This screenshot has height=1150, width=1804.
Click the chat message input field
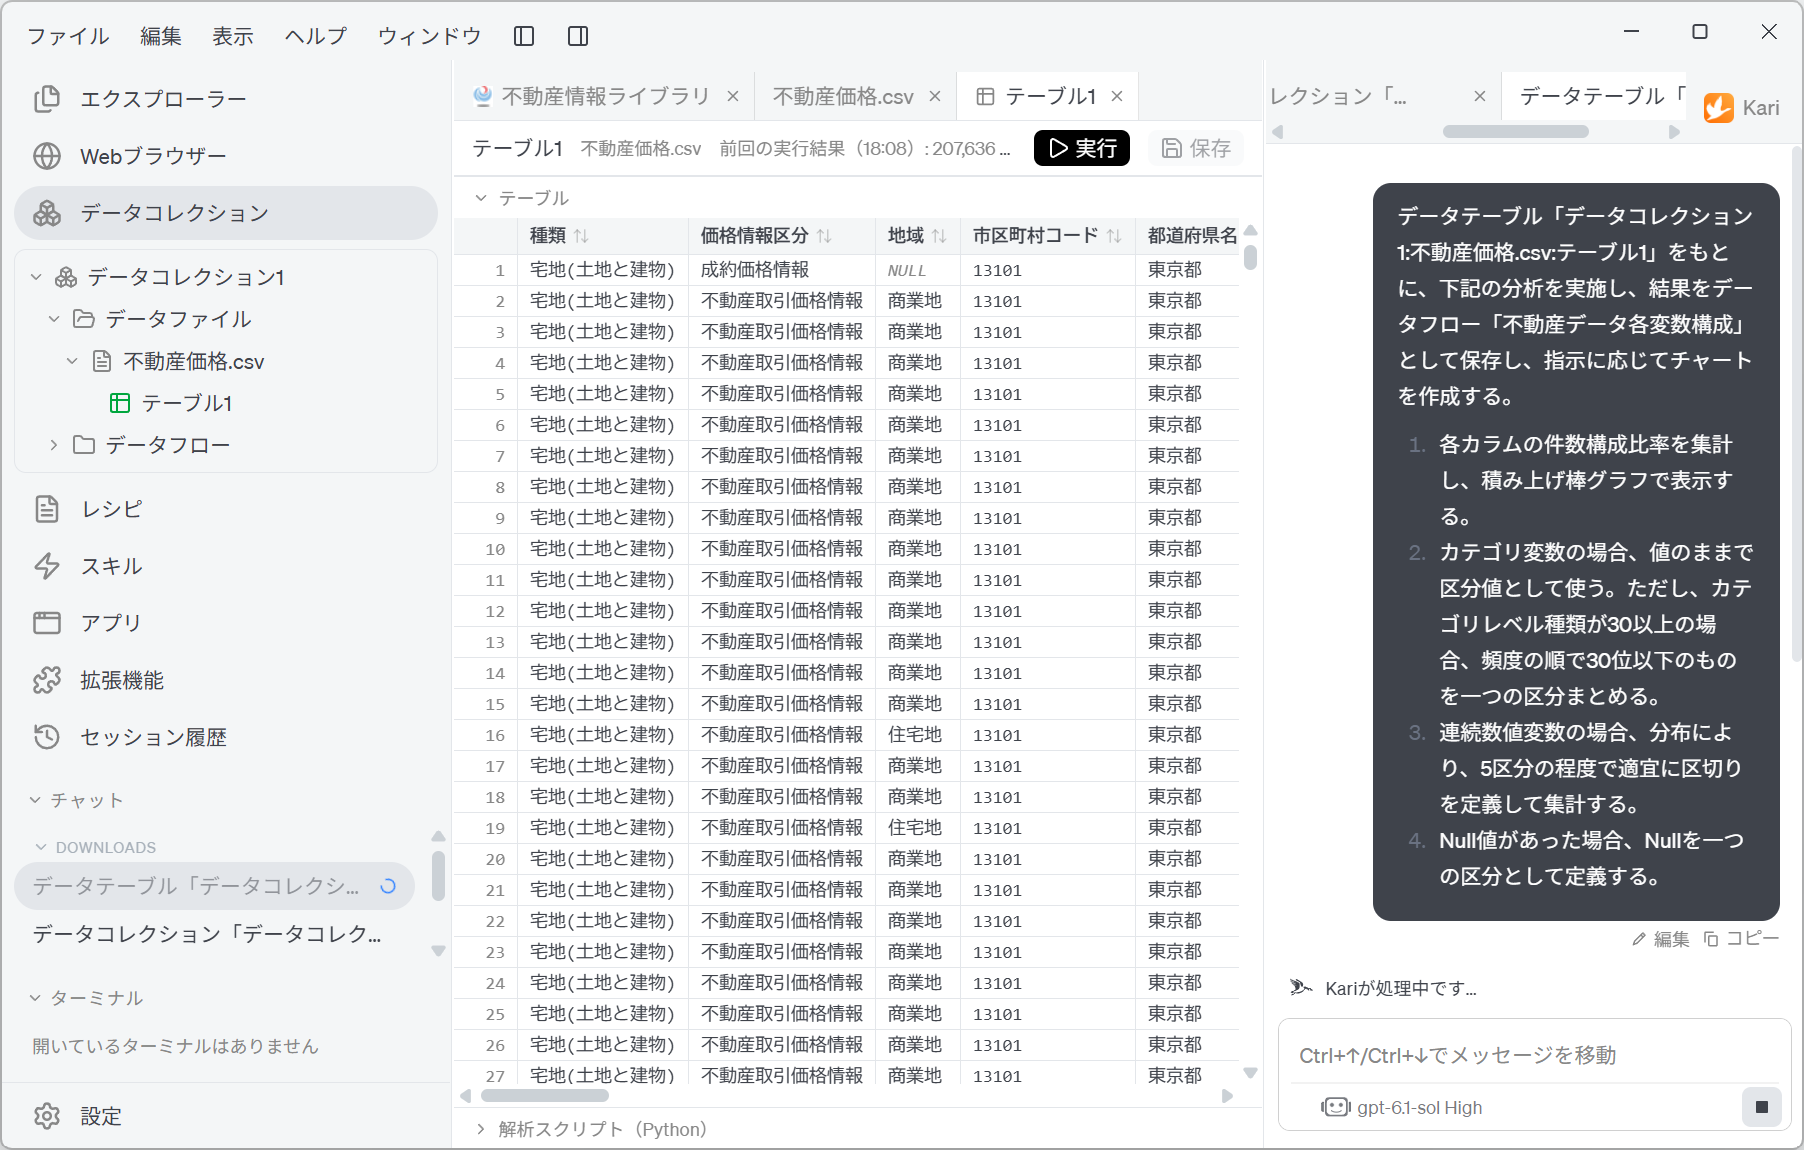[1535, 1055]
